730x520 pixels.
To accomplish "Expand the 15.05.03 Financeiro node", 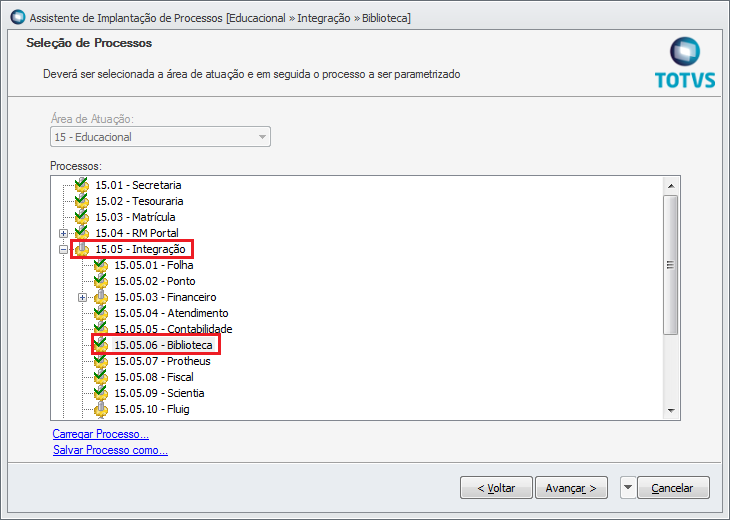I will point(82,297).
